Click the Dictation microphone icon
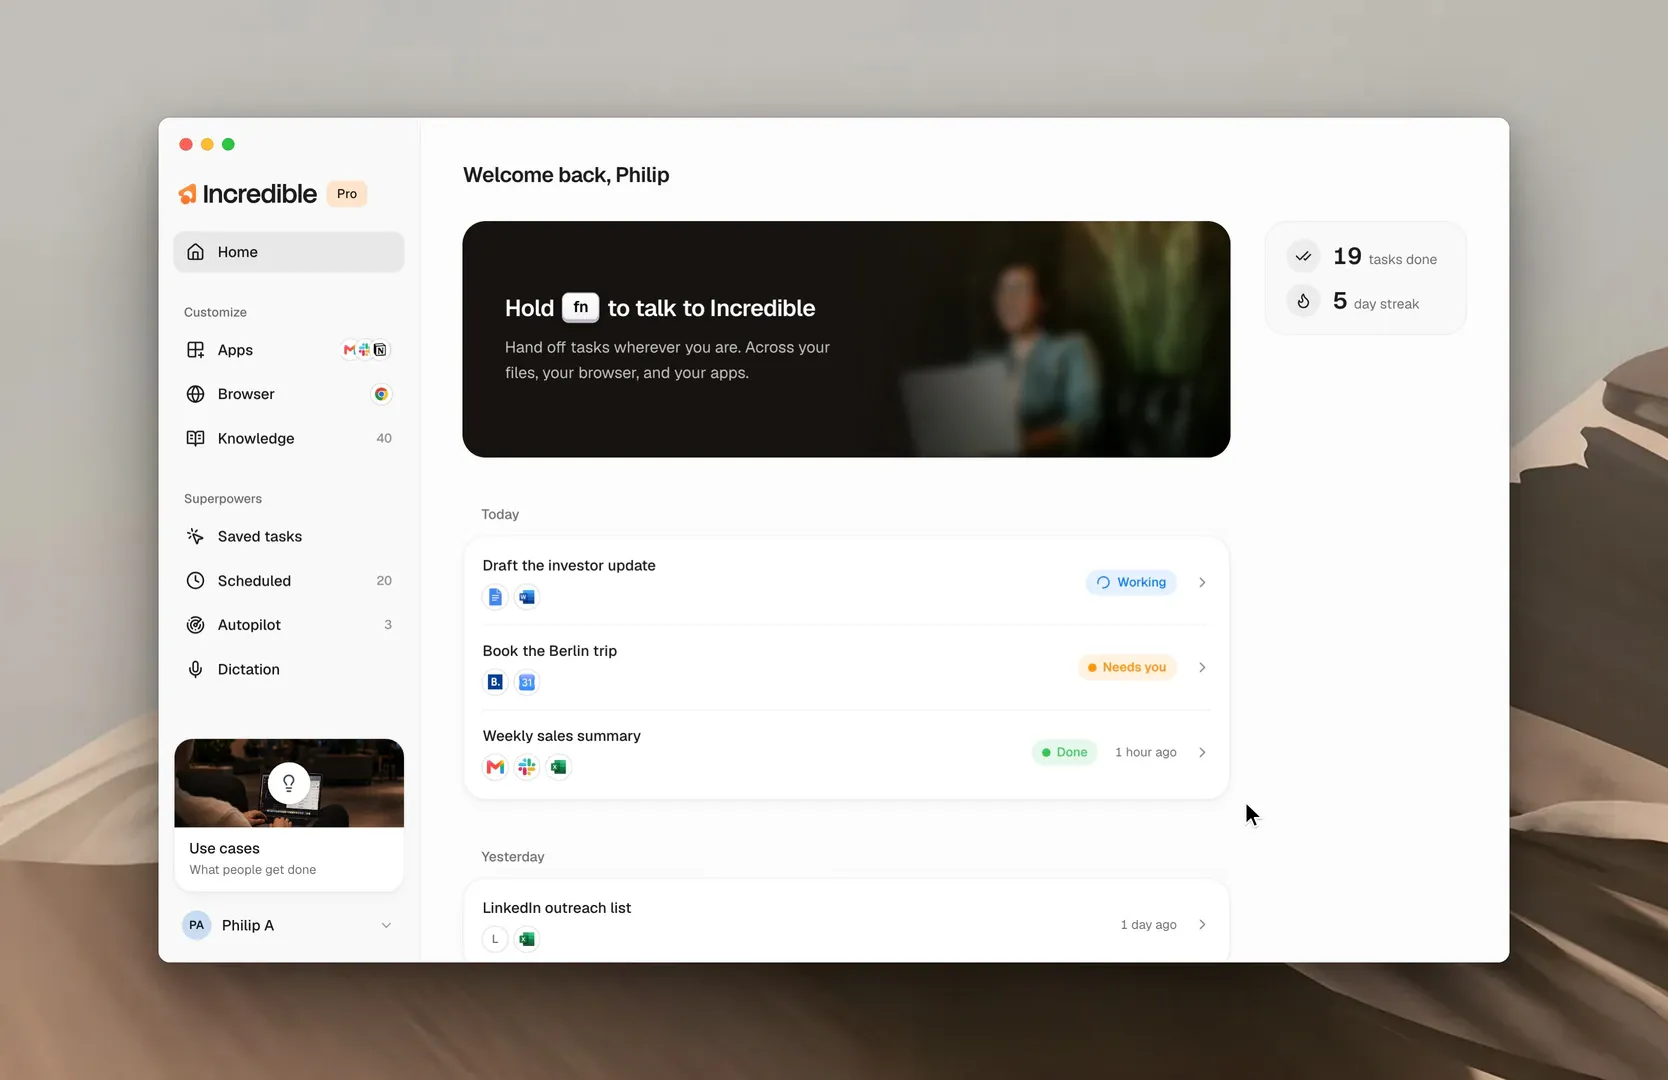This screenshot has height=1080, width=1668. click(x=196, y=669)
